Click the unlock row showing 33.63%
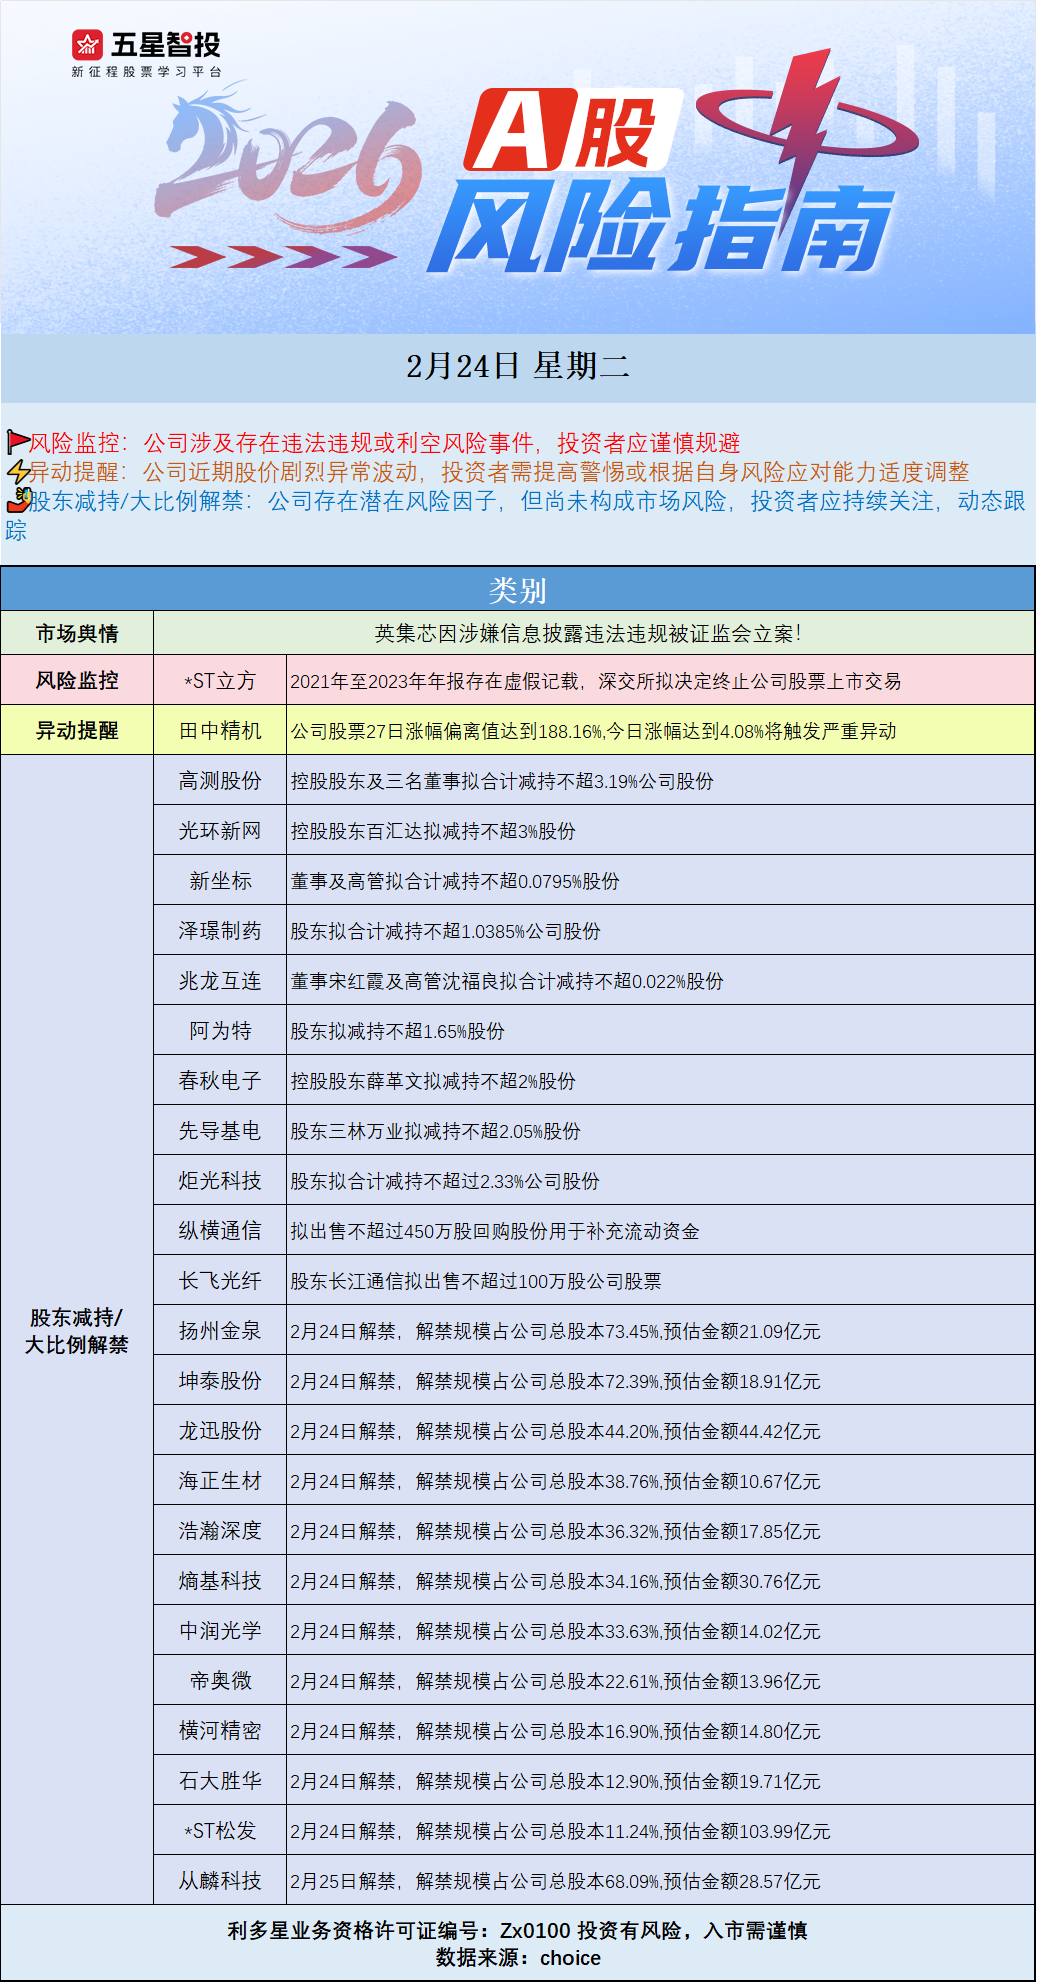 [556, 1631]
